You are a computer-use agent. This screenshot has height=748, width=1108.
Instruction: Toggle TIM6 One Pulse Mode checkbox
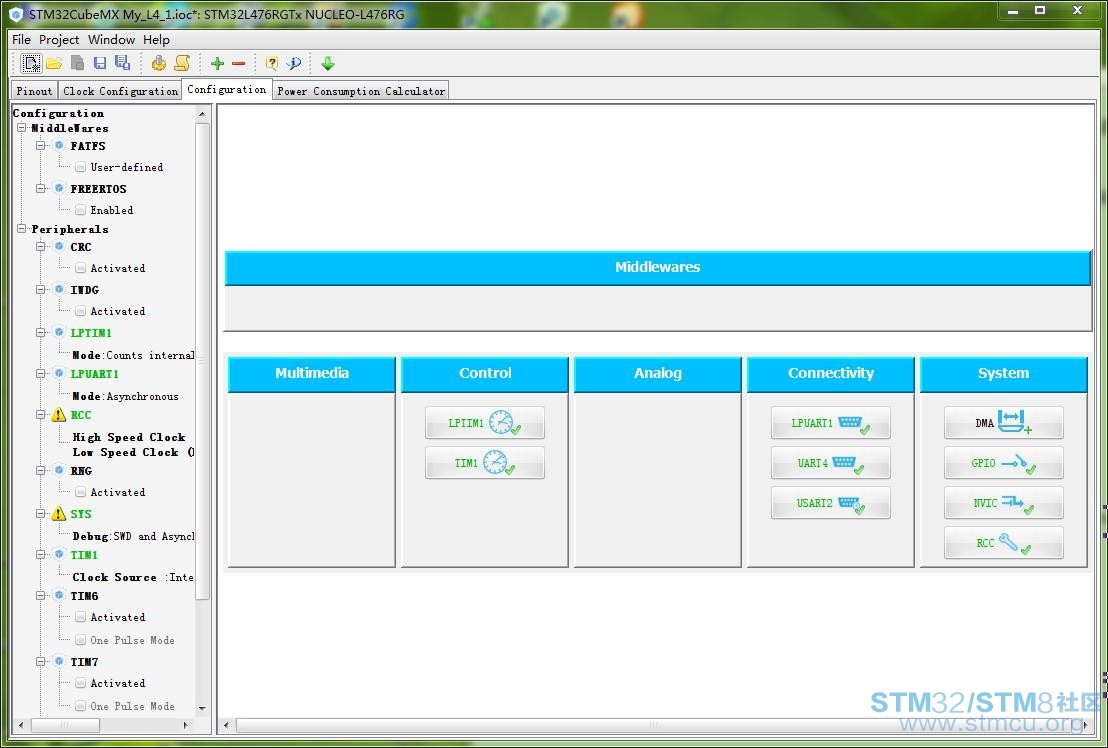[81, 640]
